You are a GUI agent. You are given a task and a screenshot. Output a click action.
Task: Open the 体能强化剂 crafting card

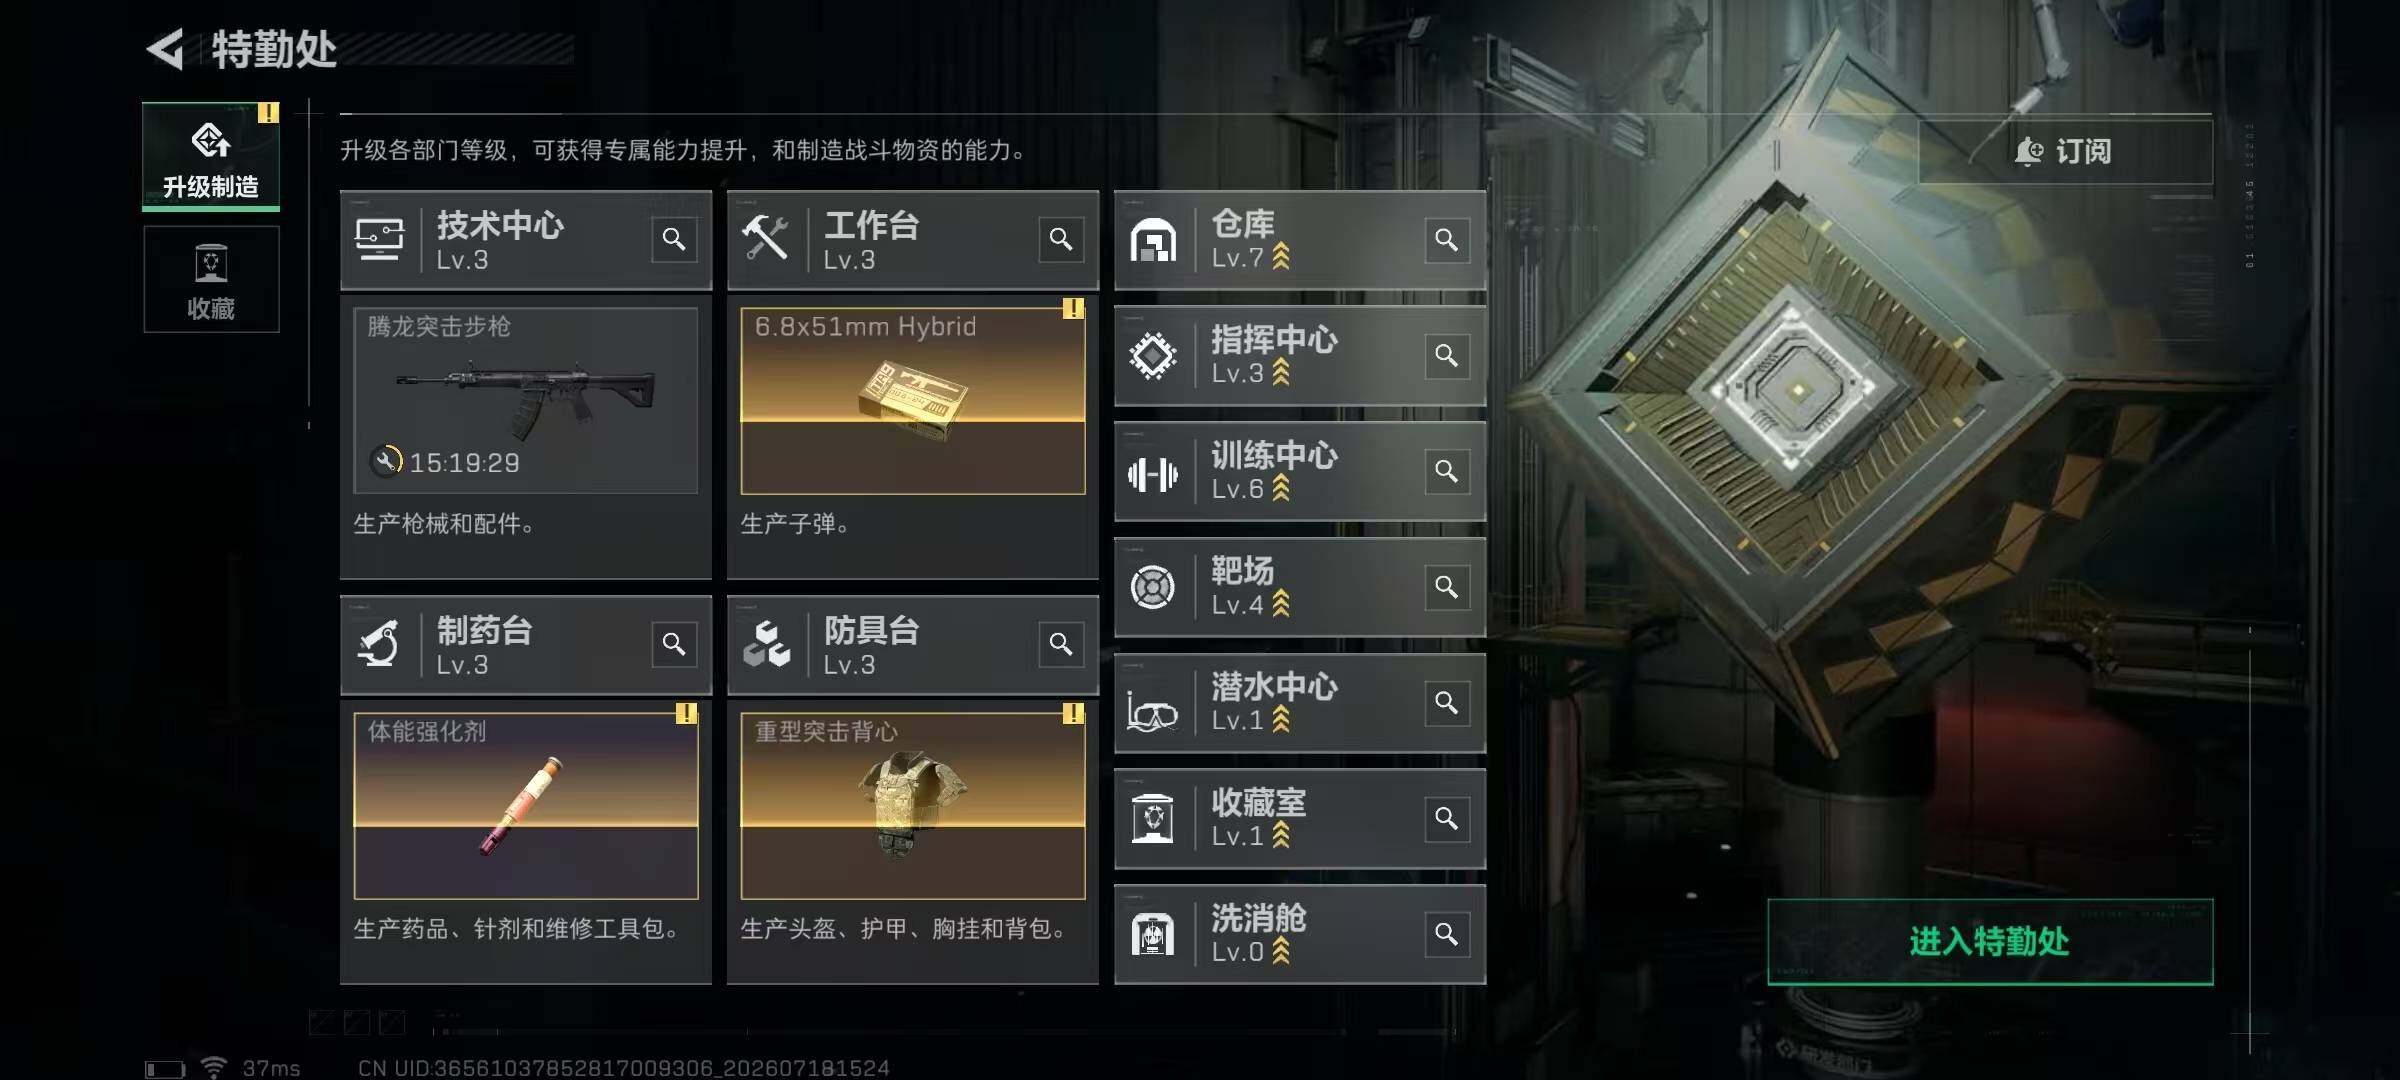pos(526,806)
